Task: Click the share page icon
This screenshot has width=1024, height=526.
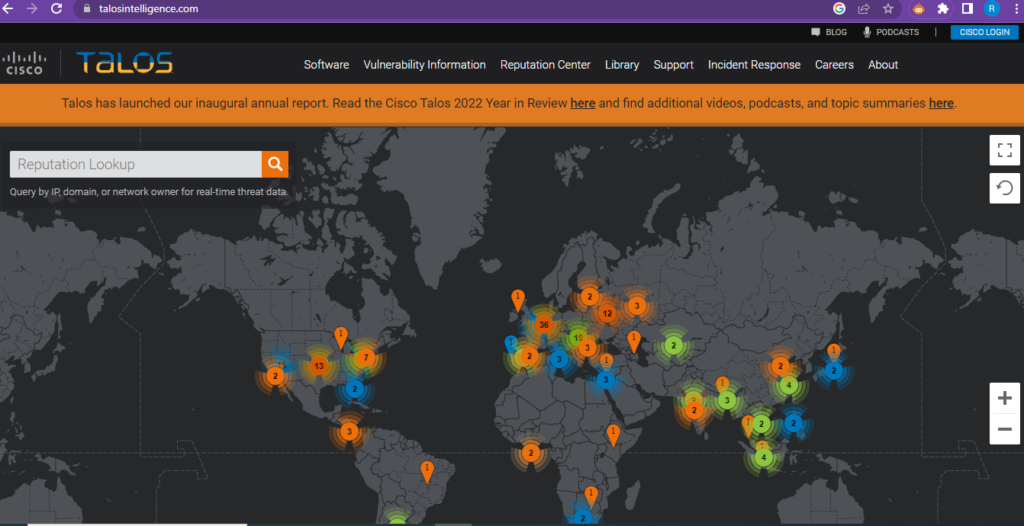Action: [x=863, y=8]
